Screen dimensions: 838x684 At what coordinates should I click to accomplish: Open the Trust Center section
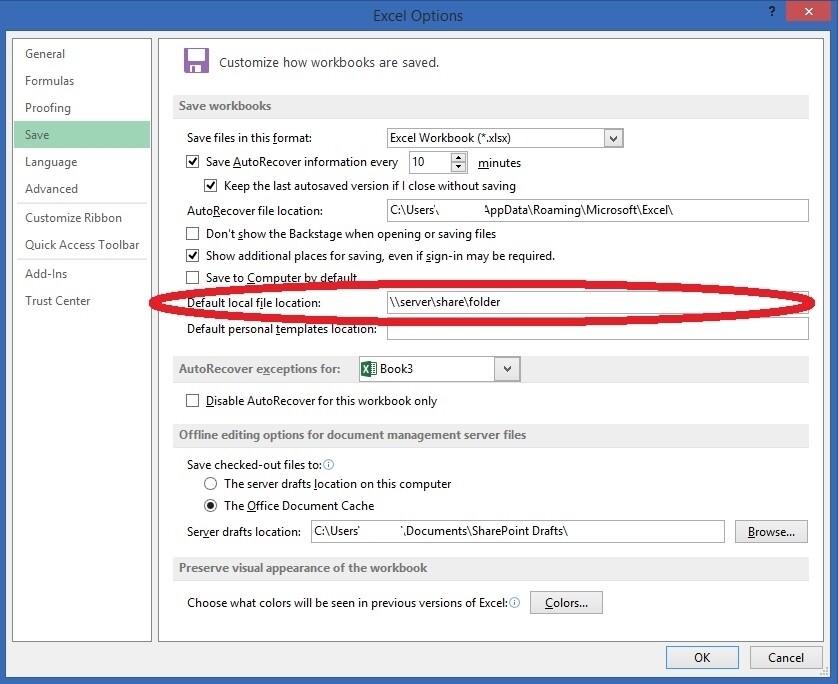[57, 300]
